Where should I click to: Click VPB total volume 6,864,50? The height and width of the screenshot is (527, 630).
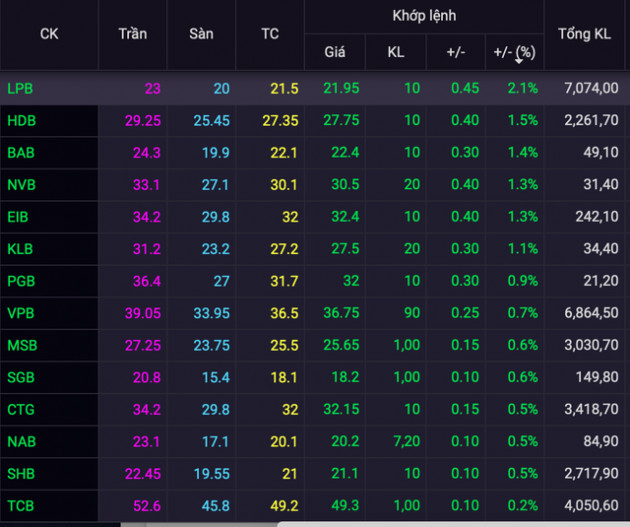[591, 313]
